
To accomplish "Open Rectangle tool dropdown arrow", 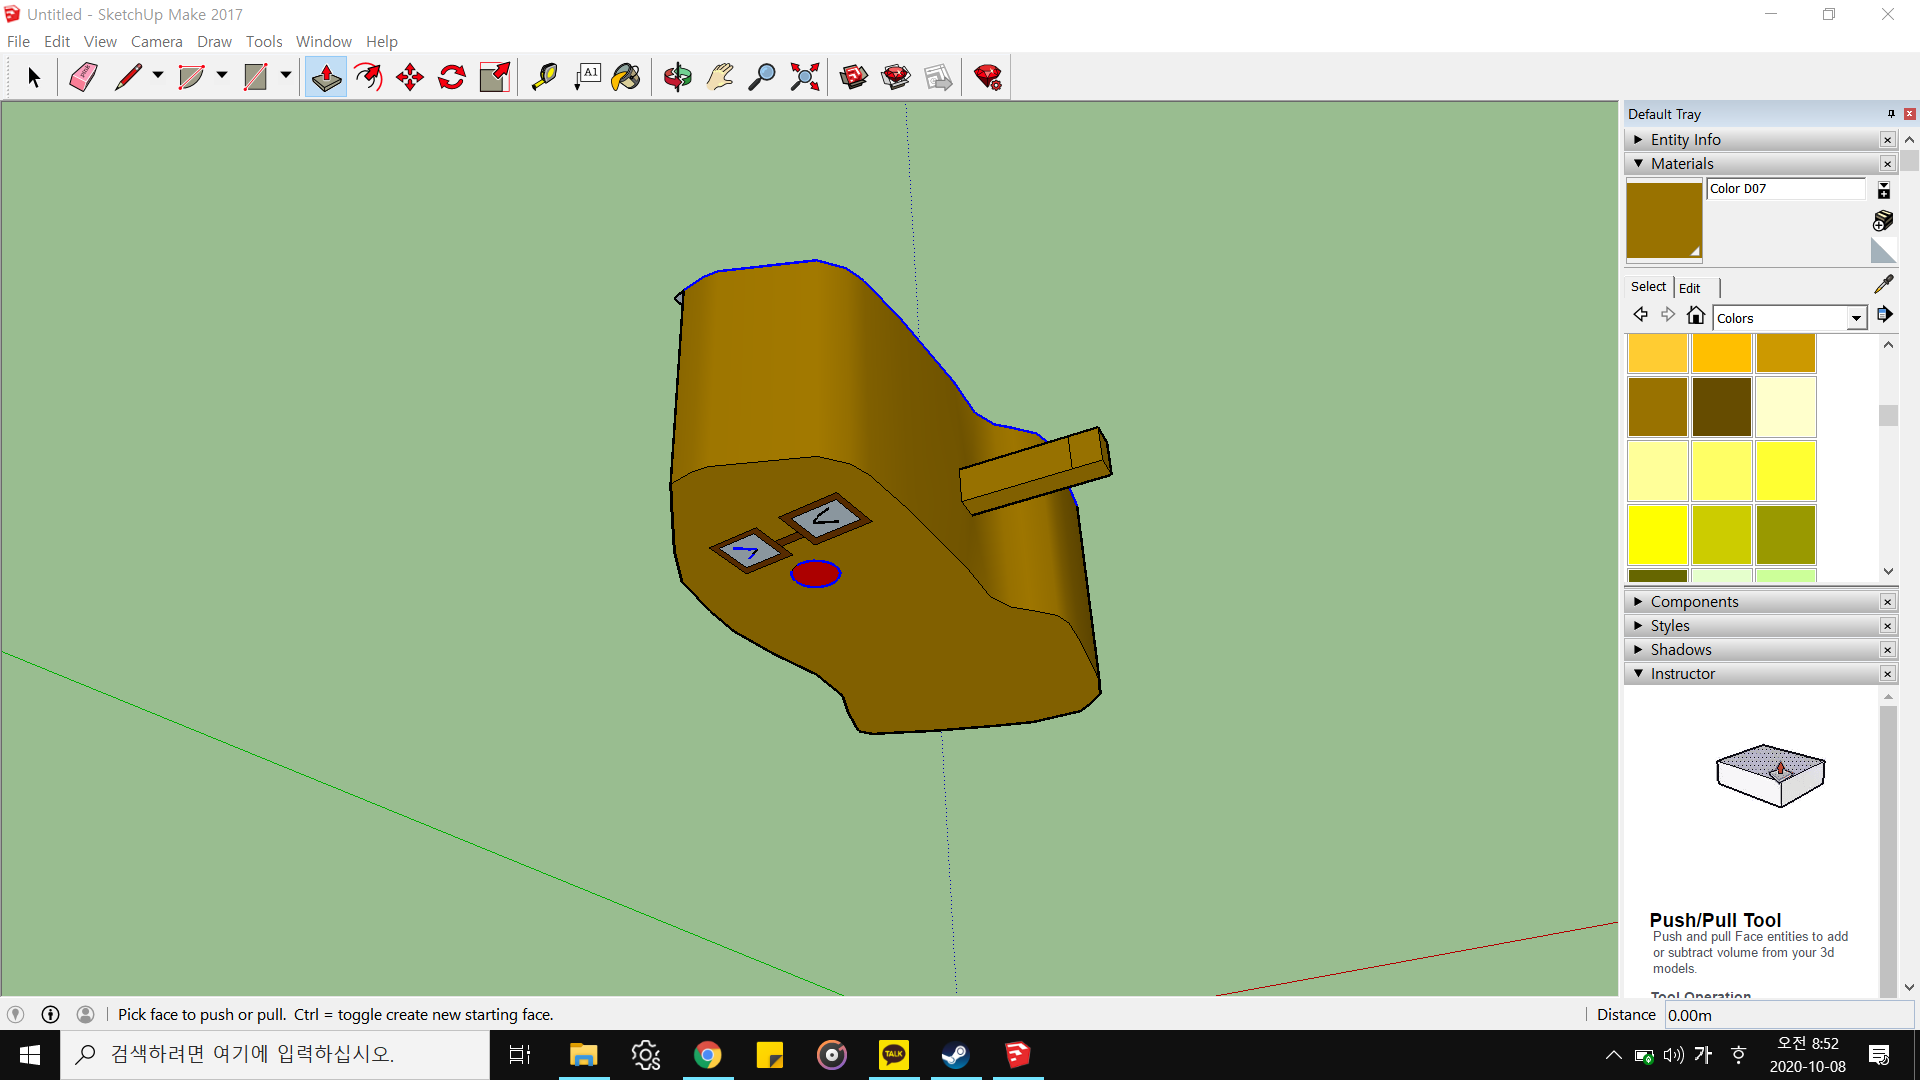I will [286, 75].
